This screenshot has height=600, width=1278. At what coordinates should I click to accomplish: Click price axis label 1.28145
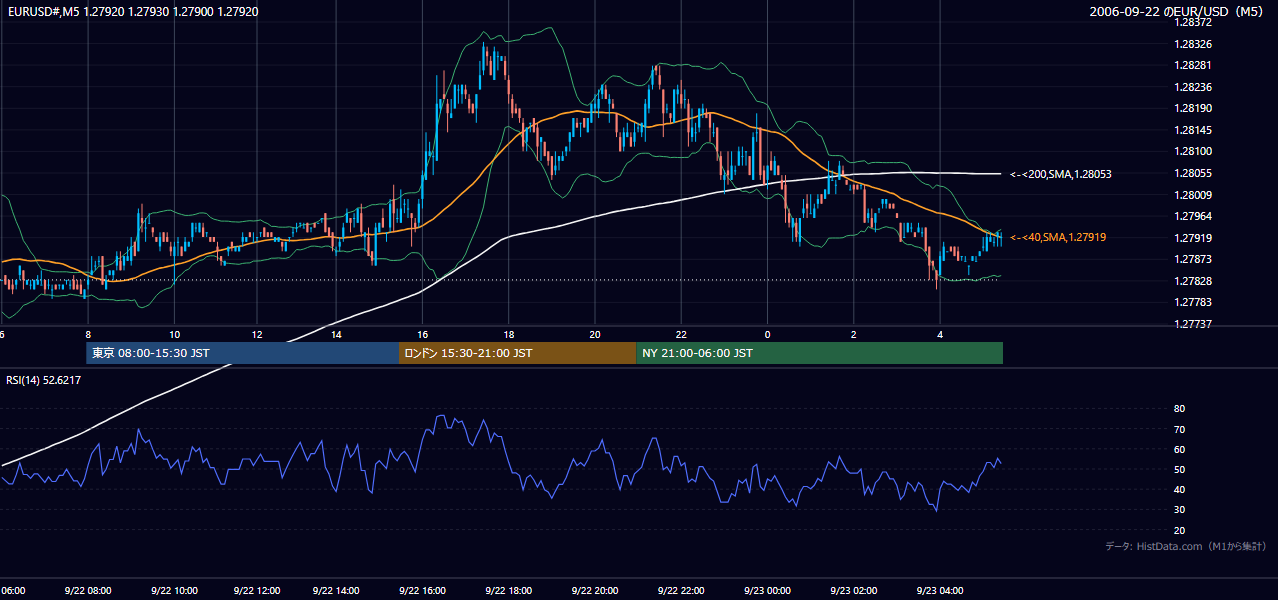point(1195,130)
